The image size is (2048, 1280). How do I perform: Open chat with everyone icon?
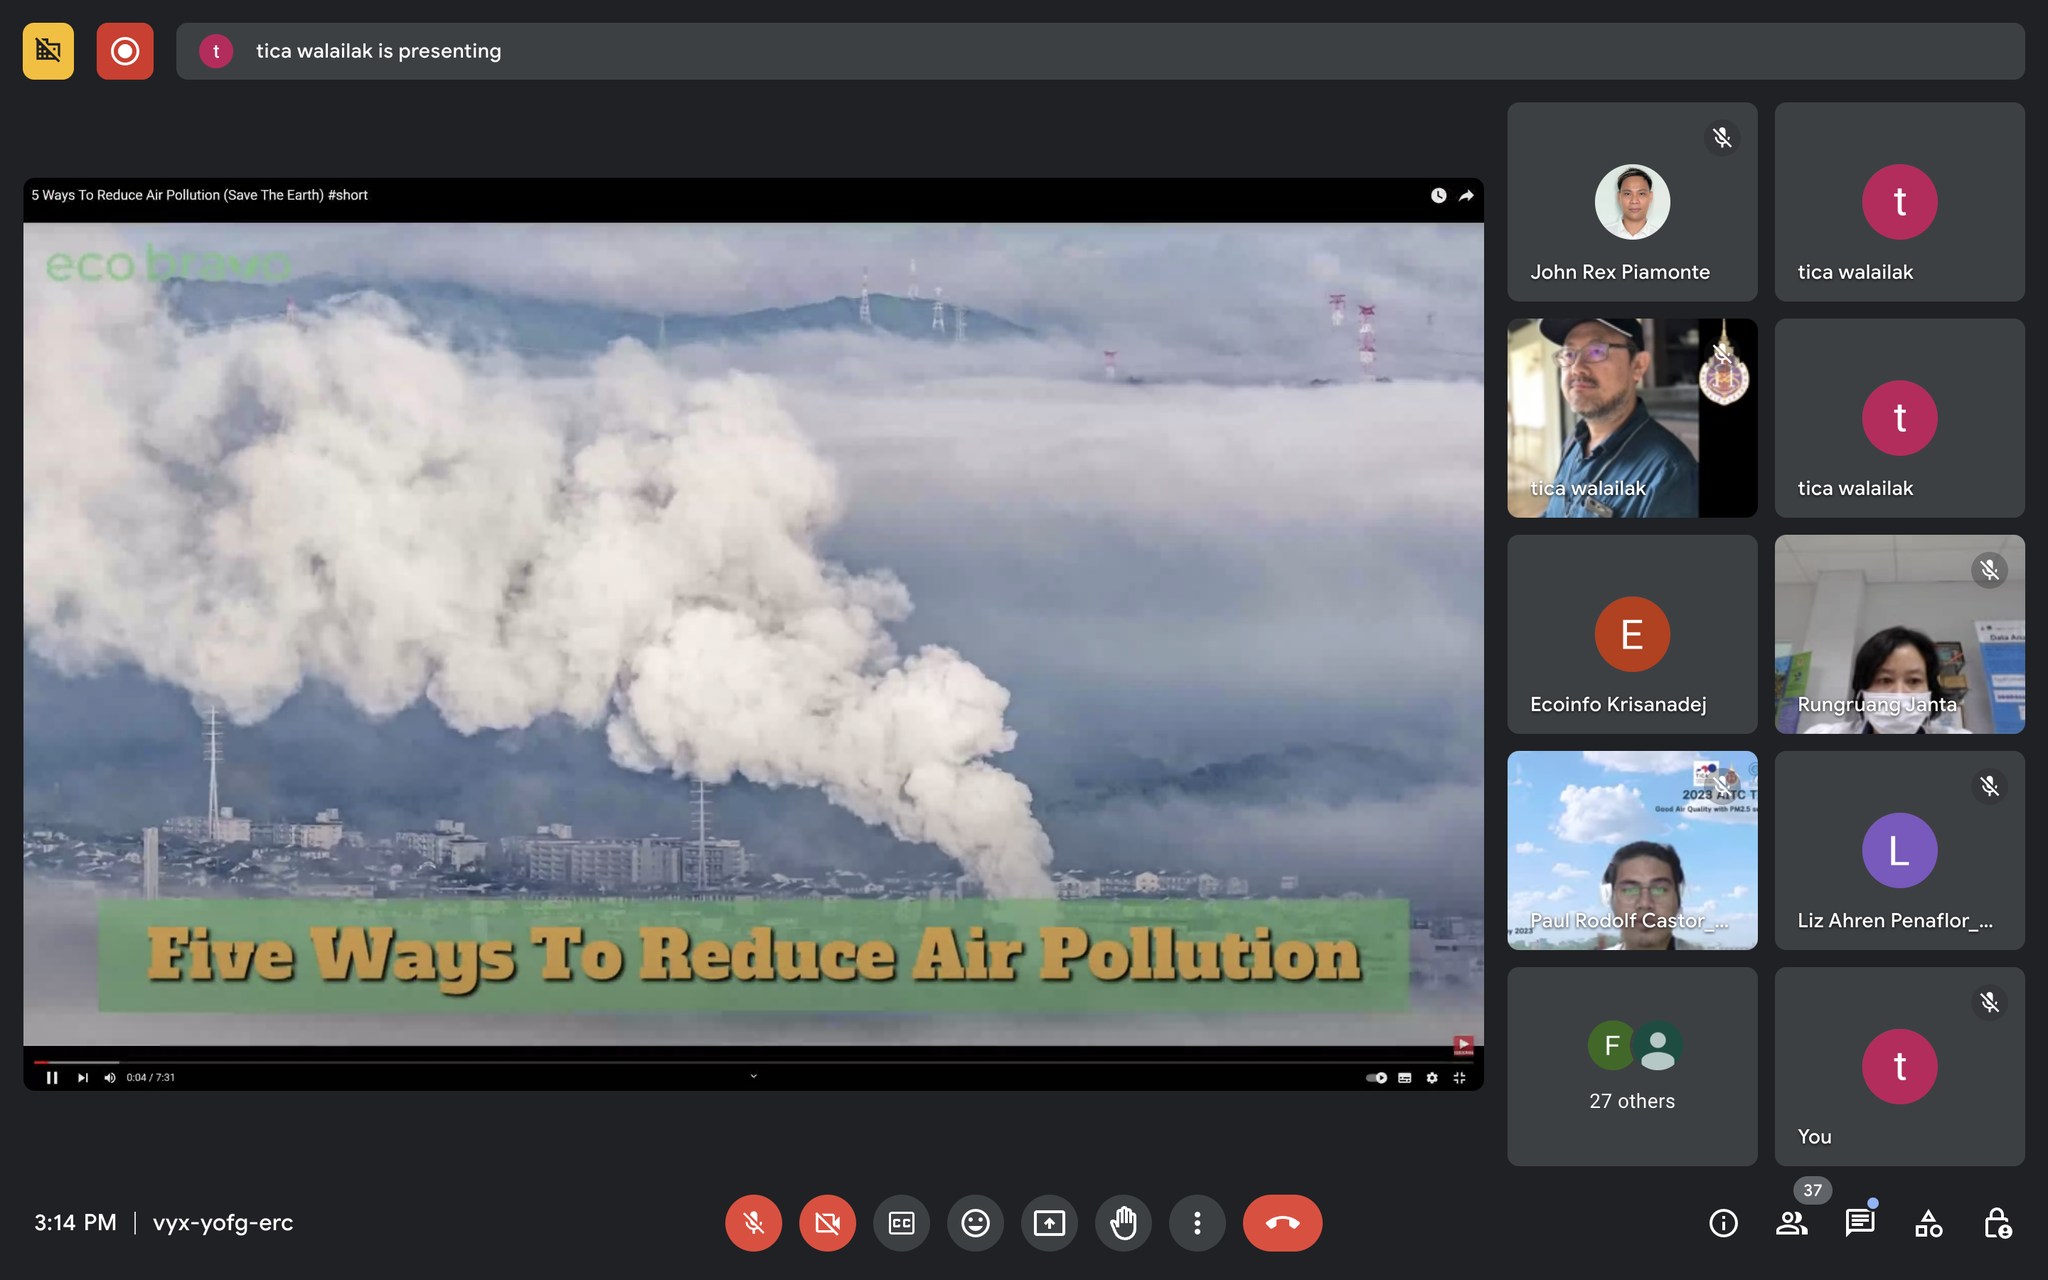coord(1859,1222)
